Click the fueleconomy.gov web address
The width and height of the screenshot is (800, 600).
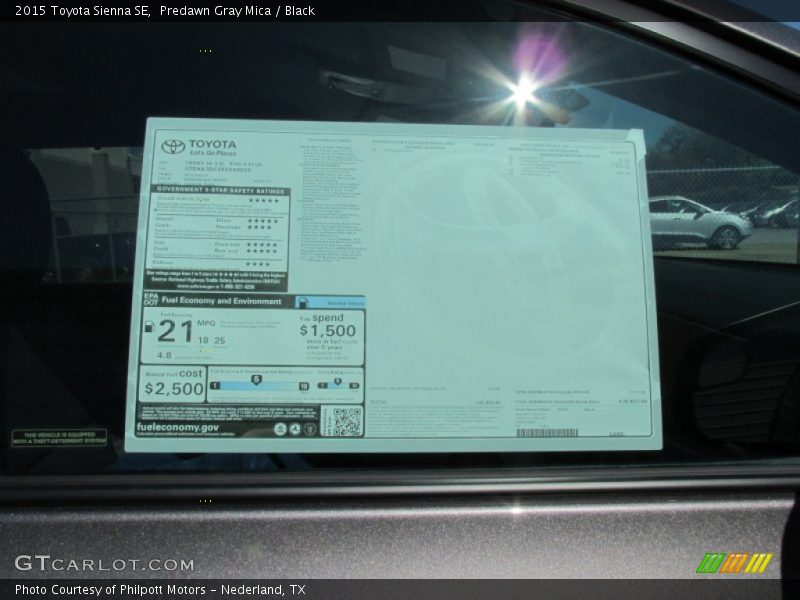178,428
